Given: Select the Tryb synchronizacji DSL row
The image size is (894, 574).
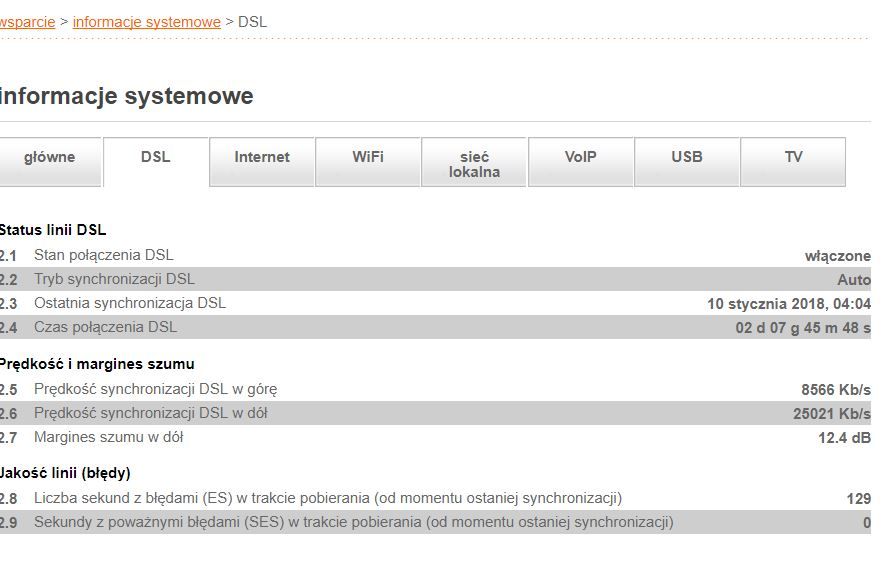Looking at the screenshot, I should [114, 280].
